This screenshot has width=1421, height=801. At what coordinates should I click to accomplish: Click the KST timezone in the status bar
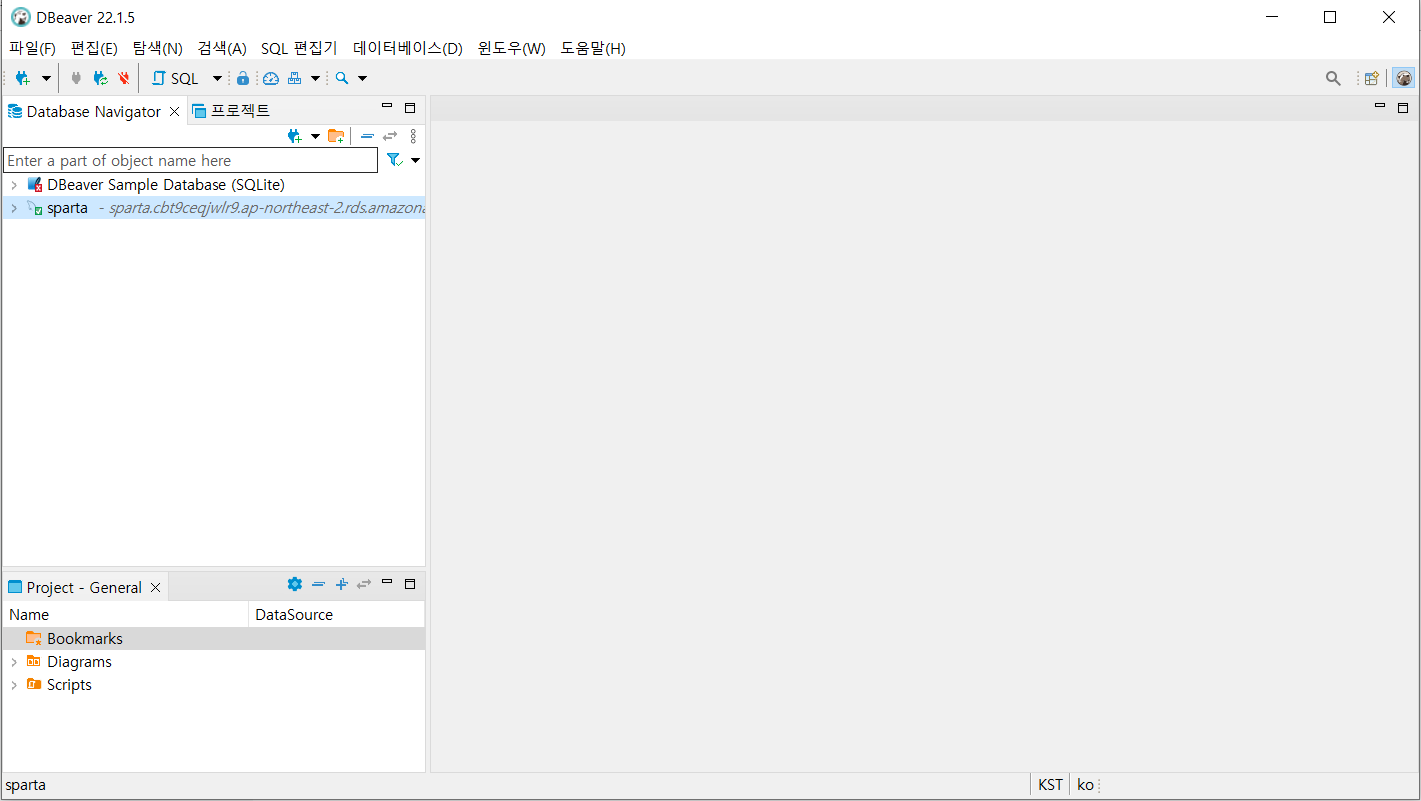click(x=1050, y=785)
